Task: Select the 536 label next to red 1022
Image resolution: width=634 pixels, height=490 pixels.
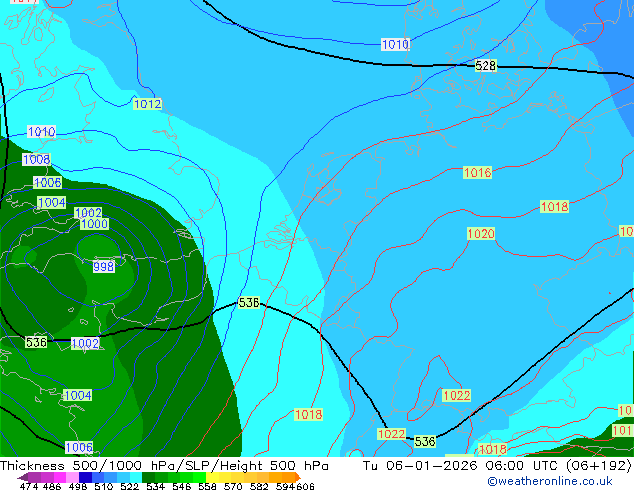Action: click(x=425, y=441)
